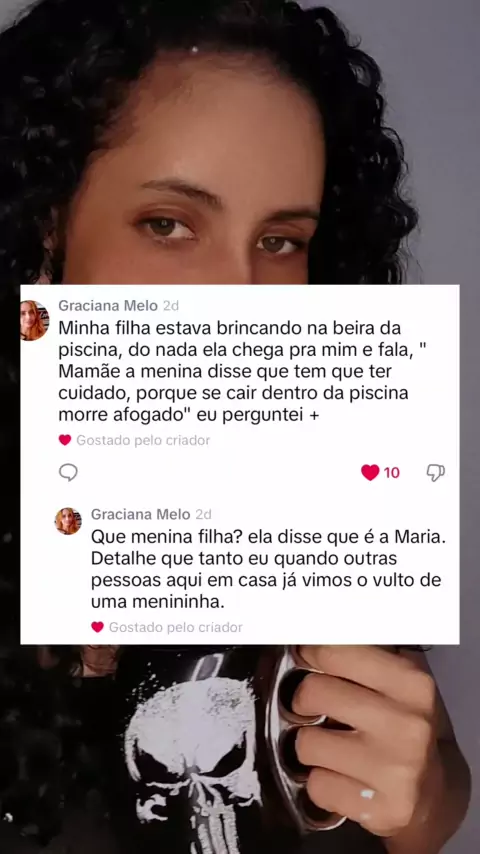Click first 'Gostado pelo criador' heart badge
The image size is (480, 854).
pyautogui.click(x=65, y=440)
